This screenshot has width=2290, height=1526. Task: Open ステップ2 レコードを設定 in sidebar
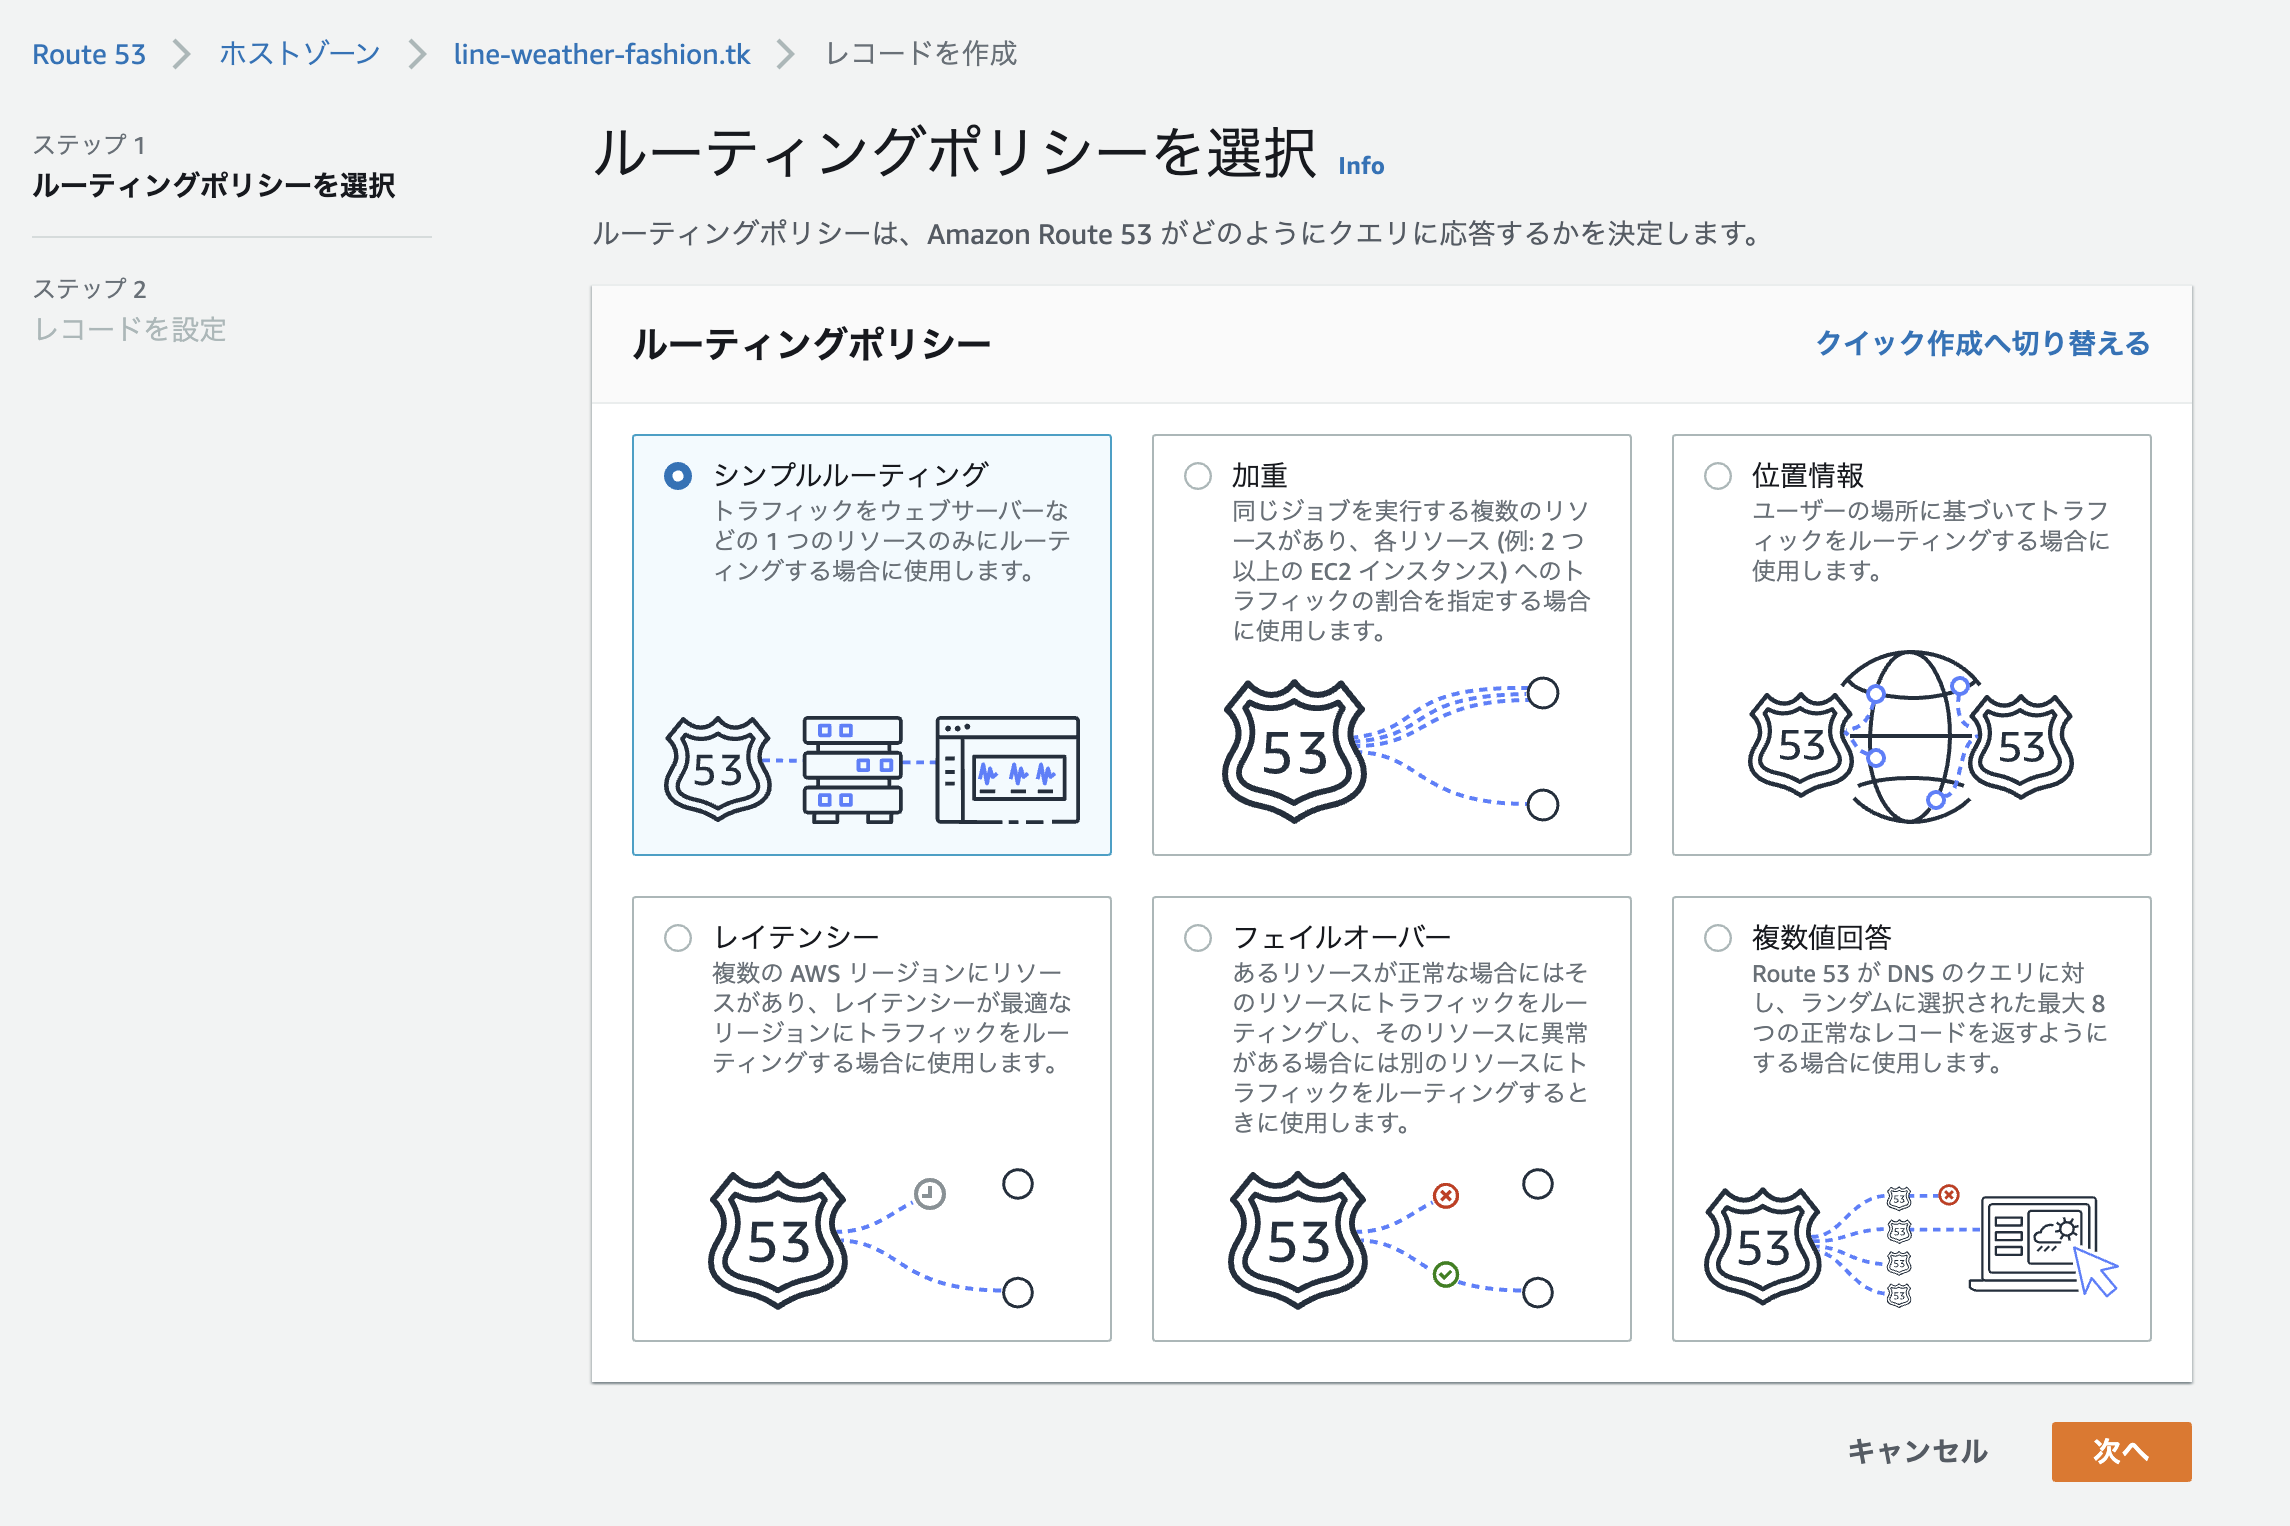tap(131, 330)
